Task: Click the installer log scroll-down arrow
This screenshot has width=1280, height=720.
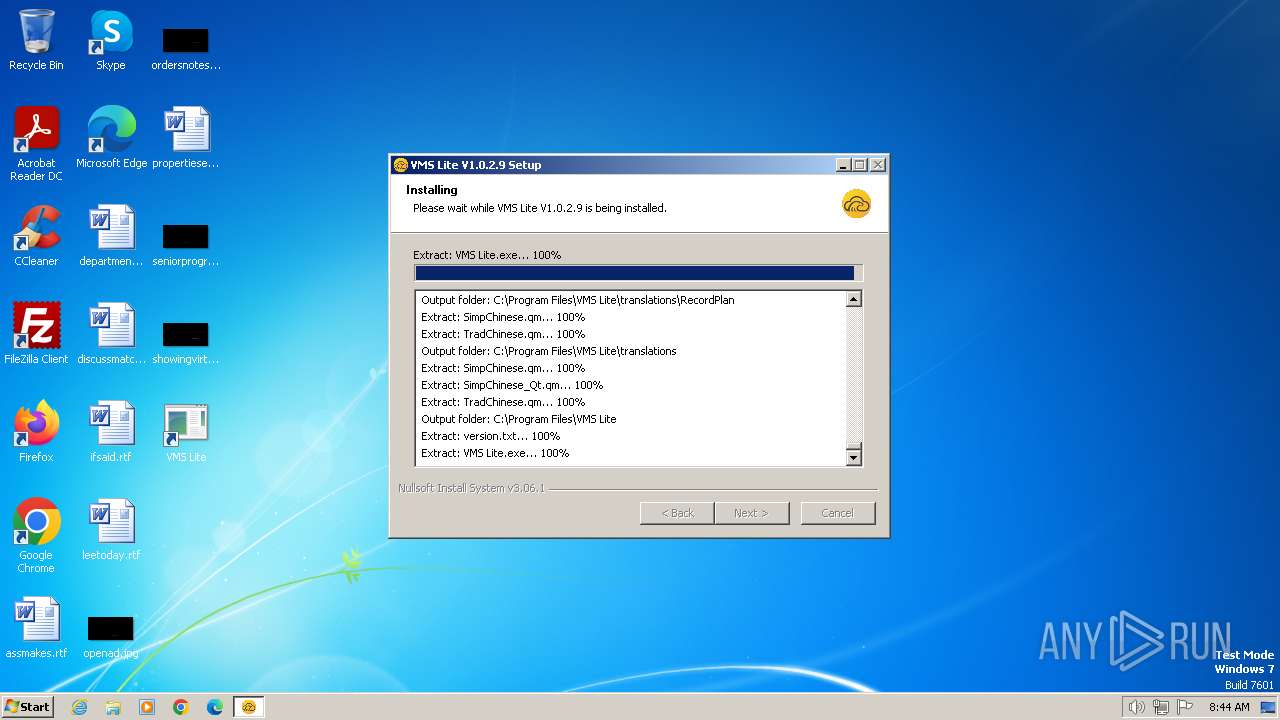Action: point(853,458)
